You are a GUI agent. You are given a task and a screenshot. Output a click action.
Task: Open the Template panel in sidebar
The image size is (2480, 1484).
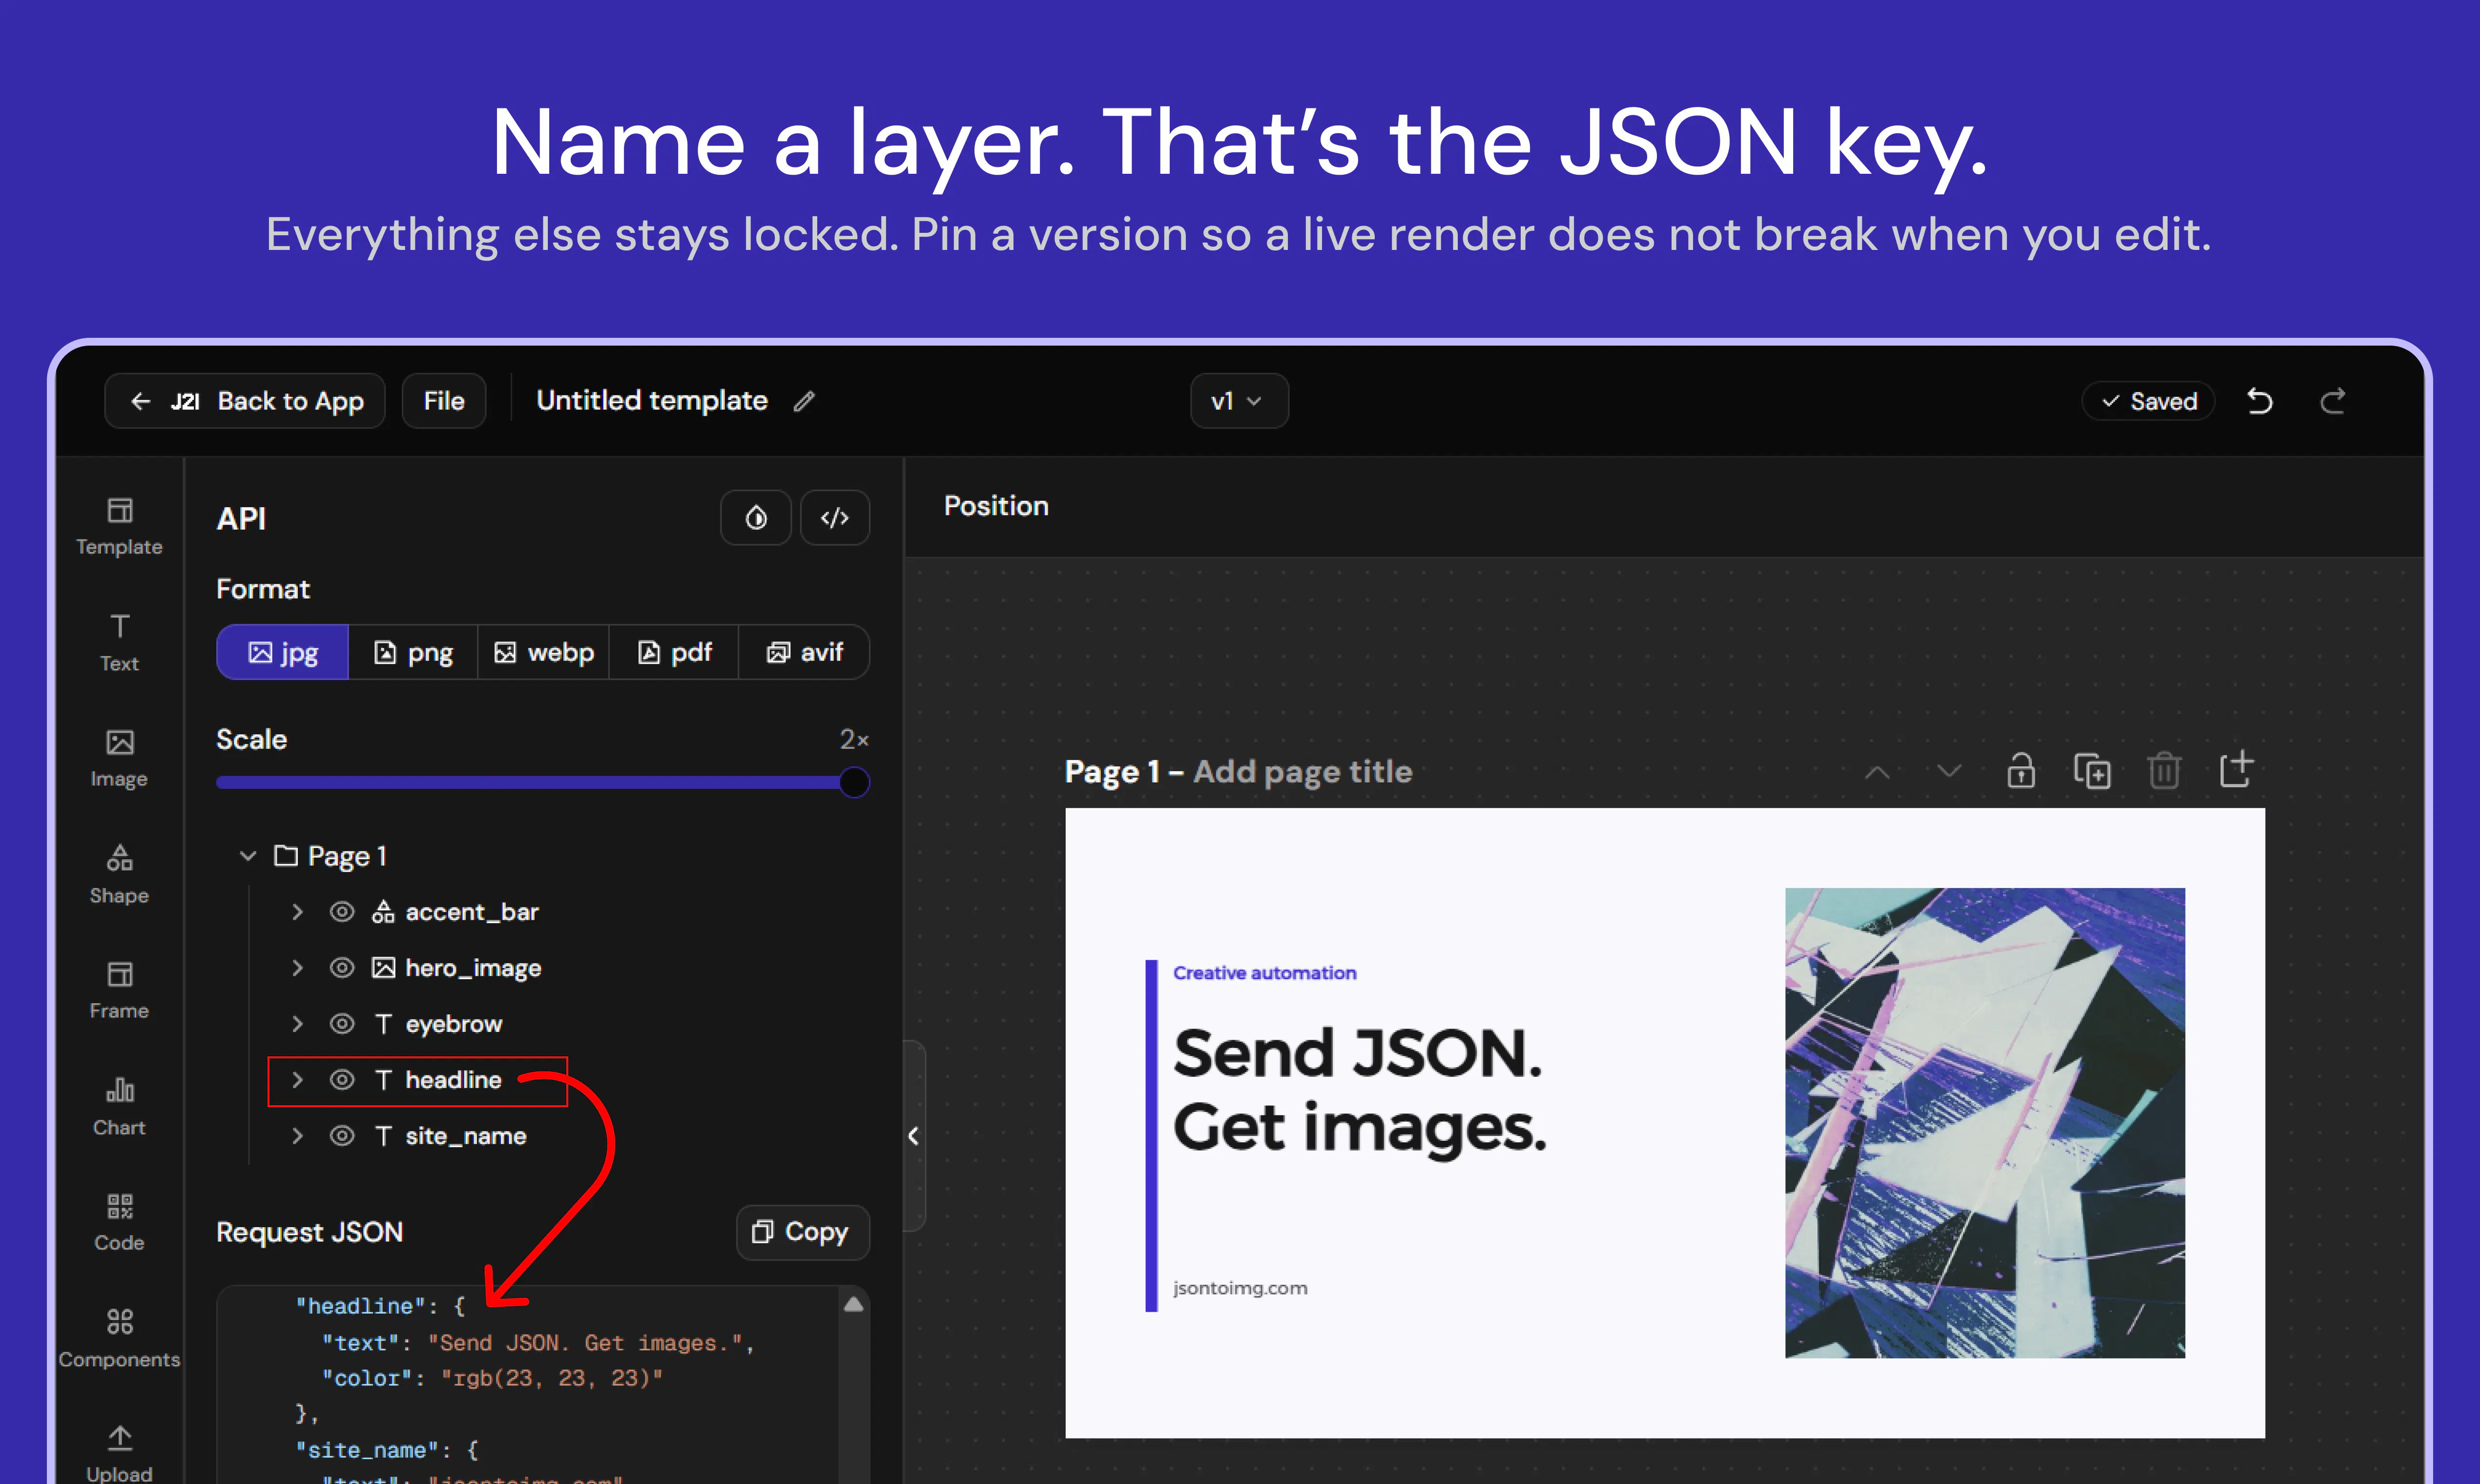click(x=119, y=527)
